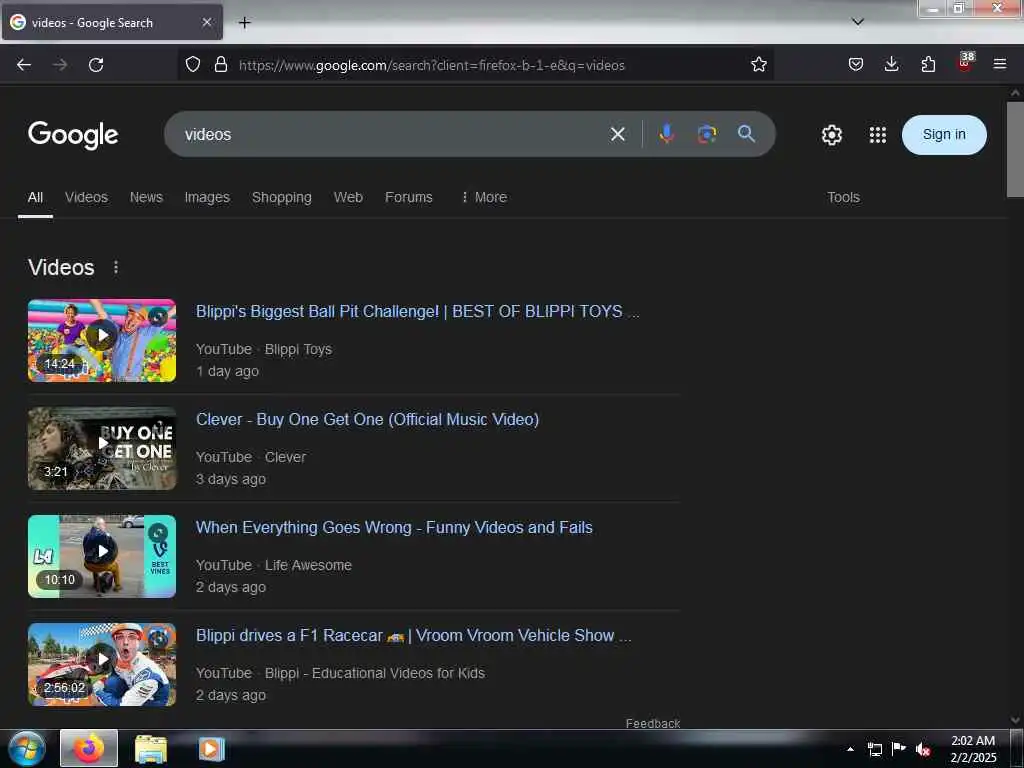Search by image using Google Lens
1024x768 pixels.
(707, 134)
